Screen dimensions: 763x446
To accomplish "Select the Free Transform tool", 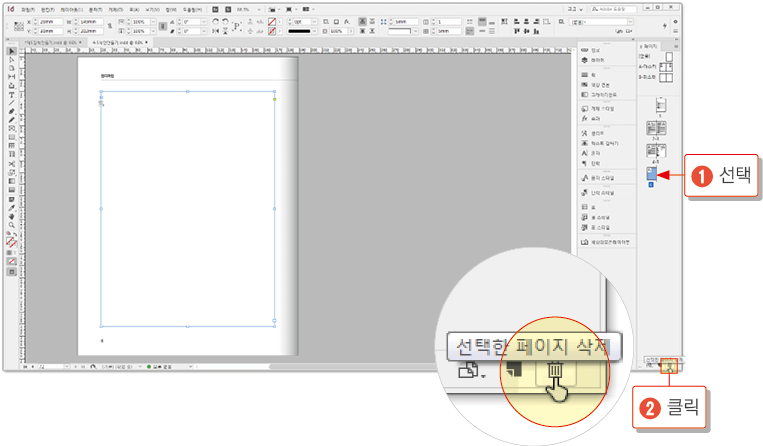I will pyautogui.click(x=12, y=172).
